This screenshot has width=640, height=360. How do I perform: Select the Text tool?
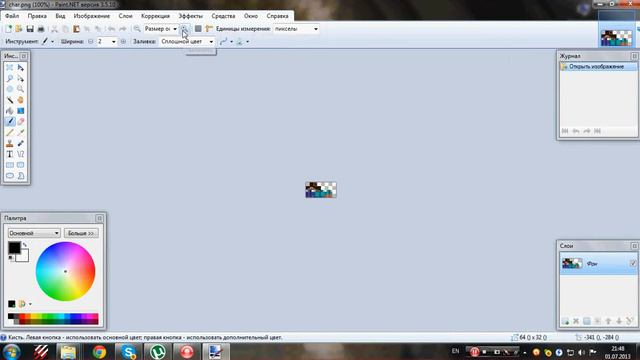(x=10, y=154)
